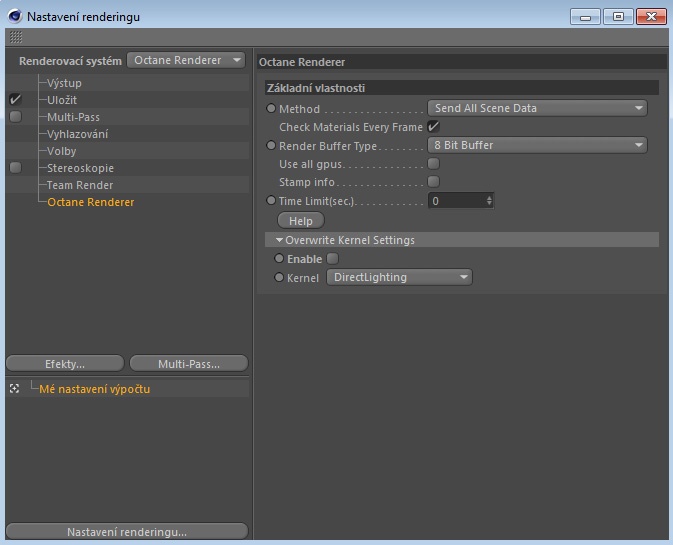Select Uložit in the settings tree

pos(62,100)
